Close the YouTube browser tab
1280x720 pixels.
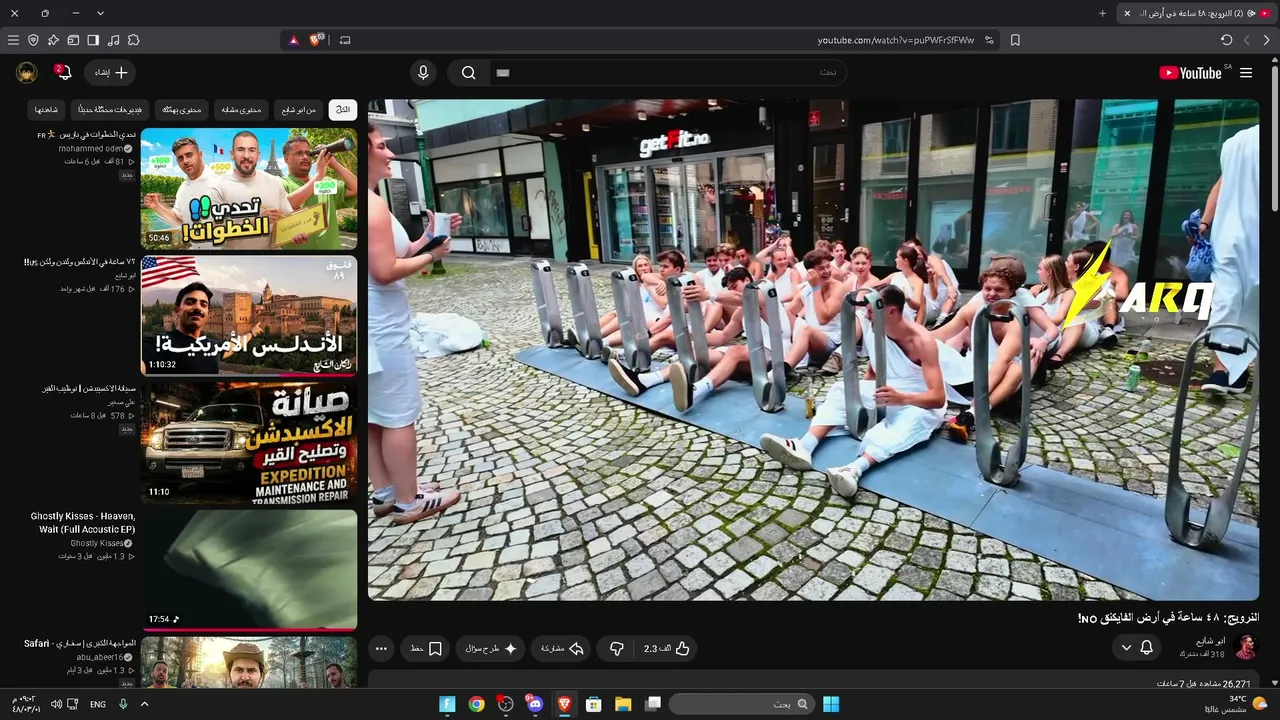1127,13
